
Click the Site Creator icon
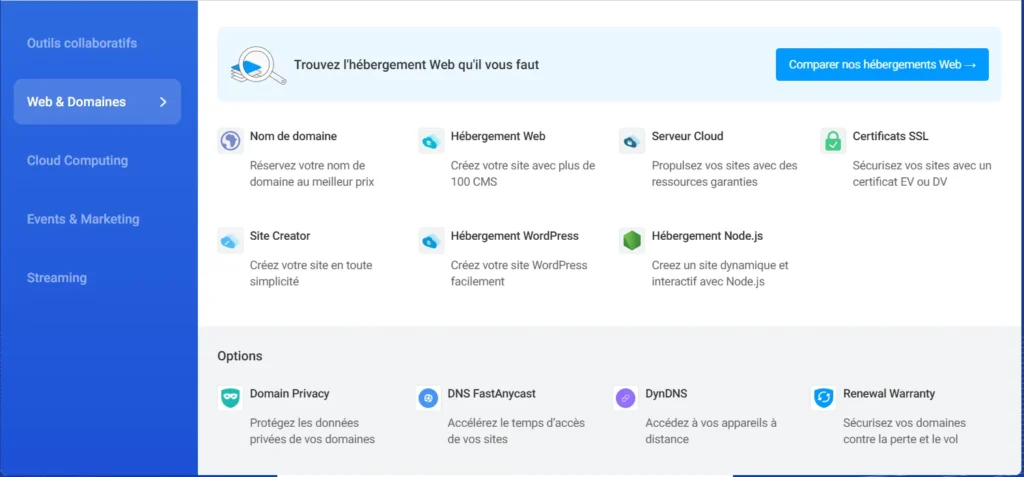pyautogui.click(x=230, y=241)
